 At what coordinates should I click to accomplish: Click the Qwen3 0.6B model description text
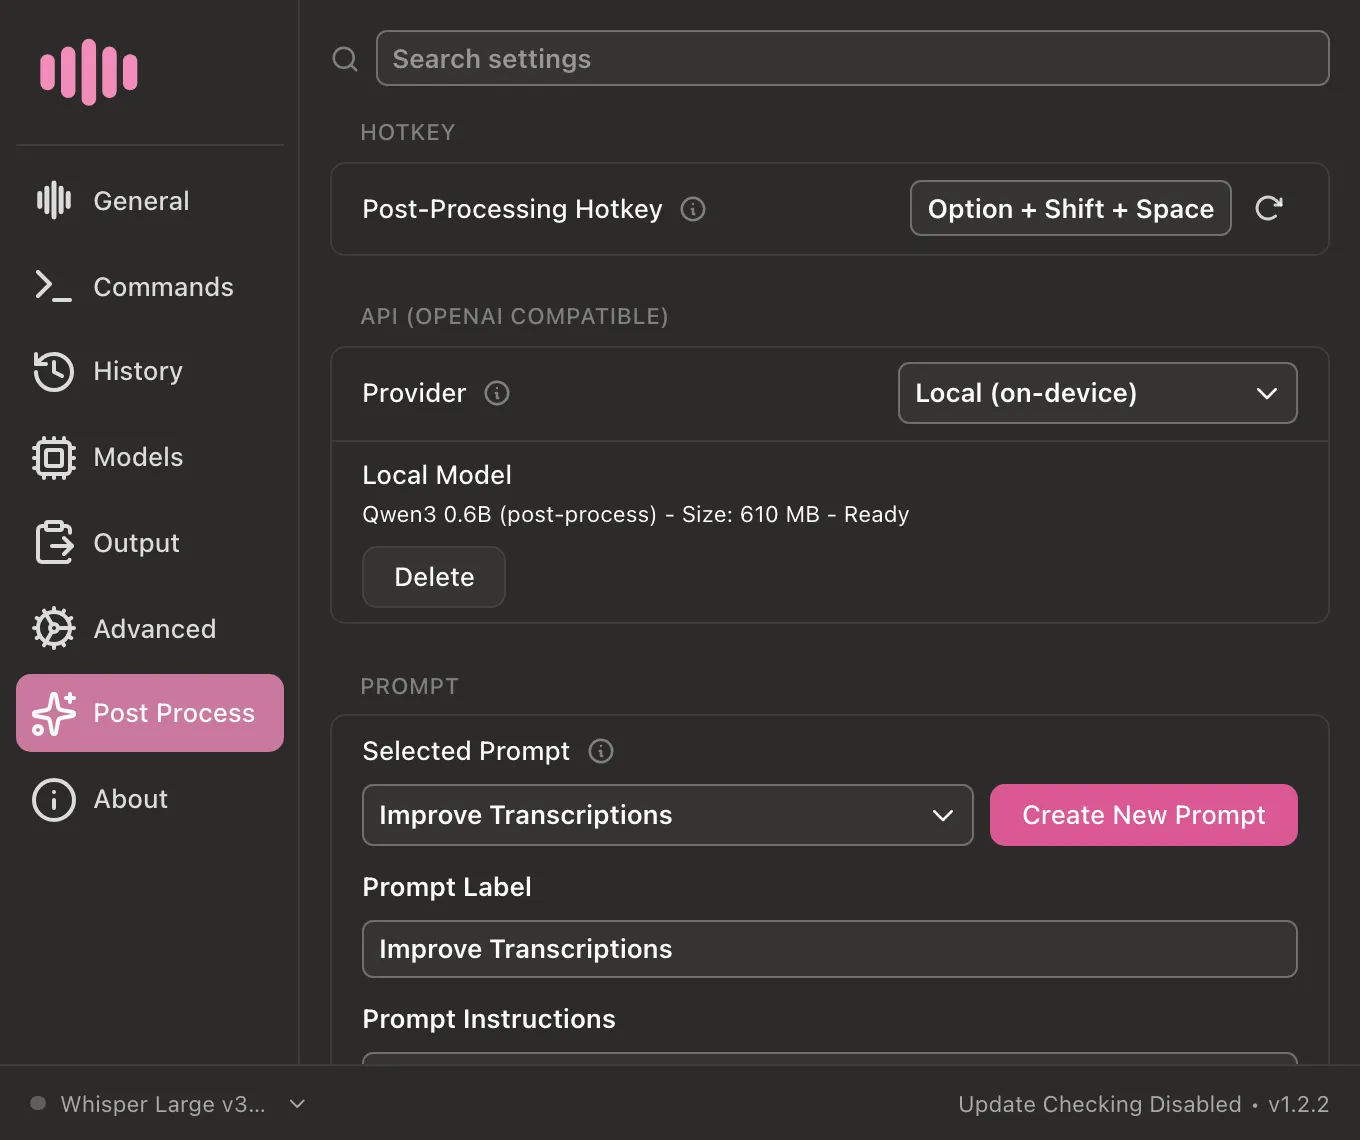coord(636,514)
